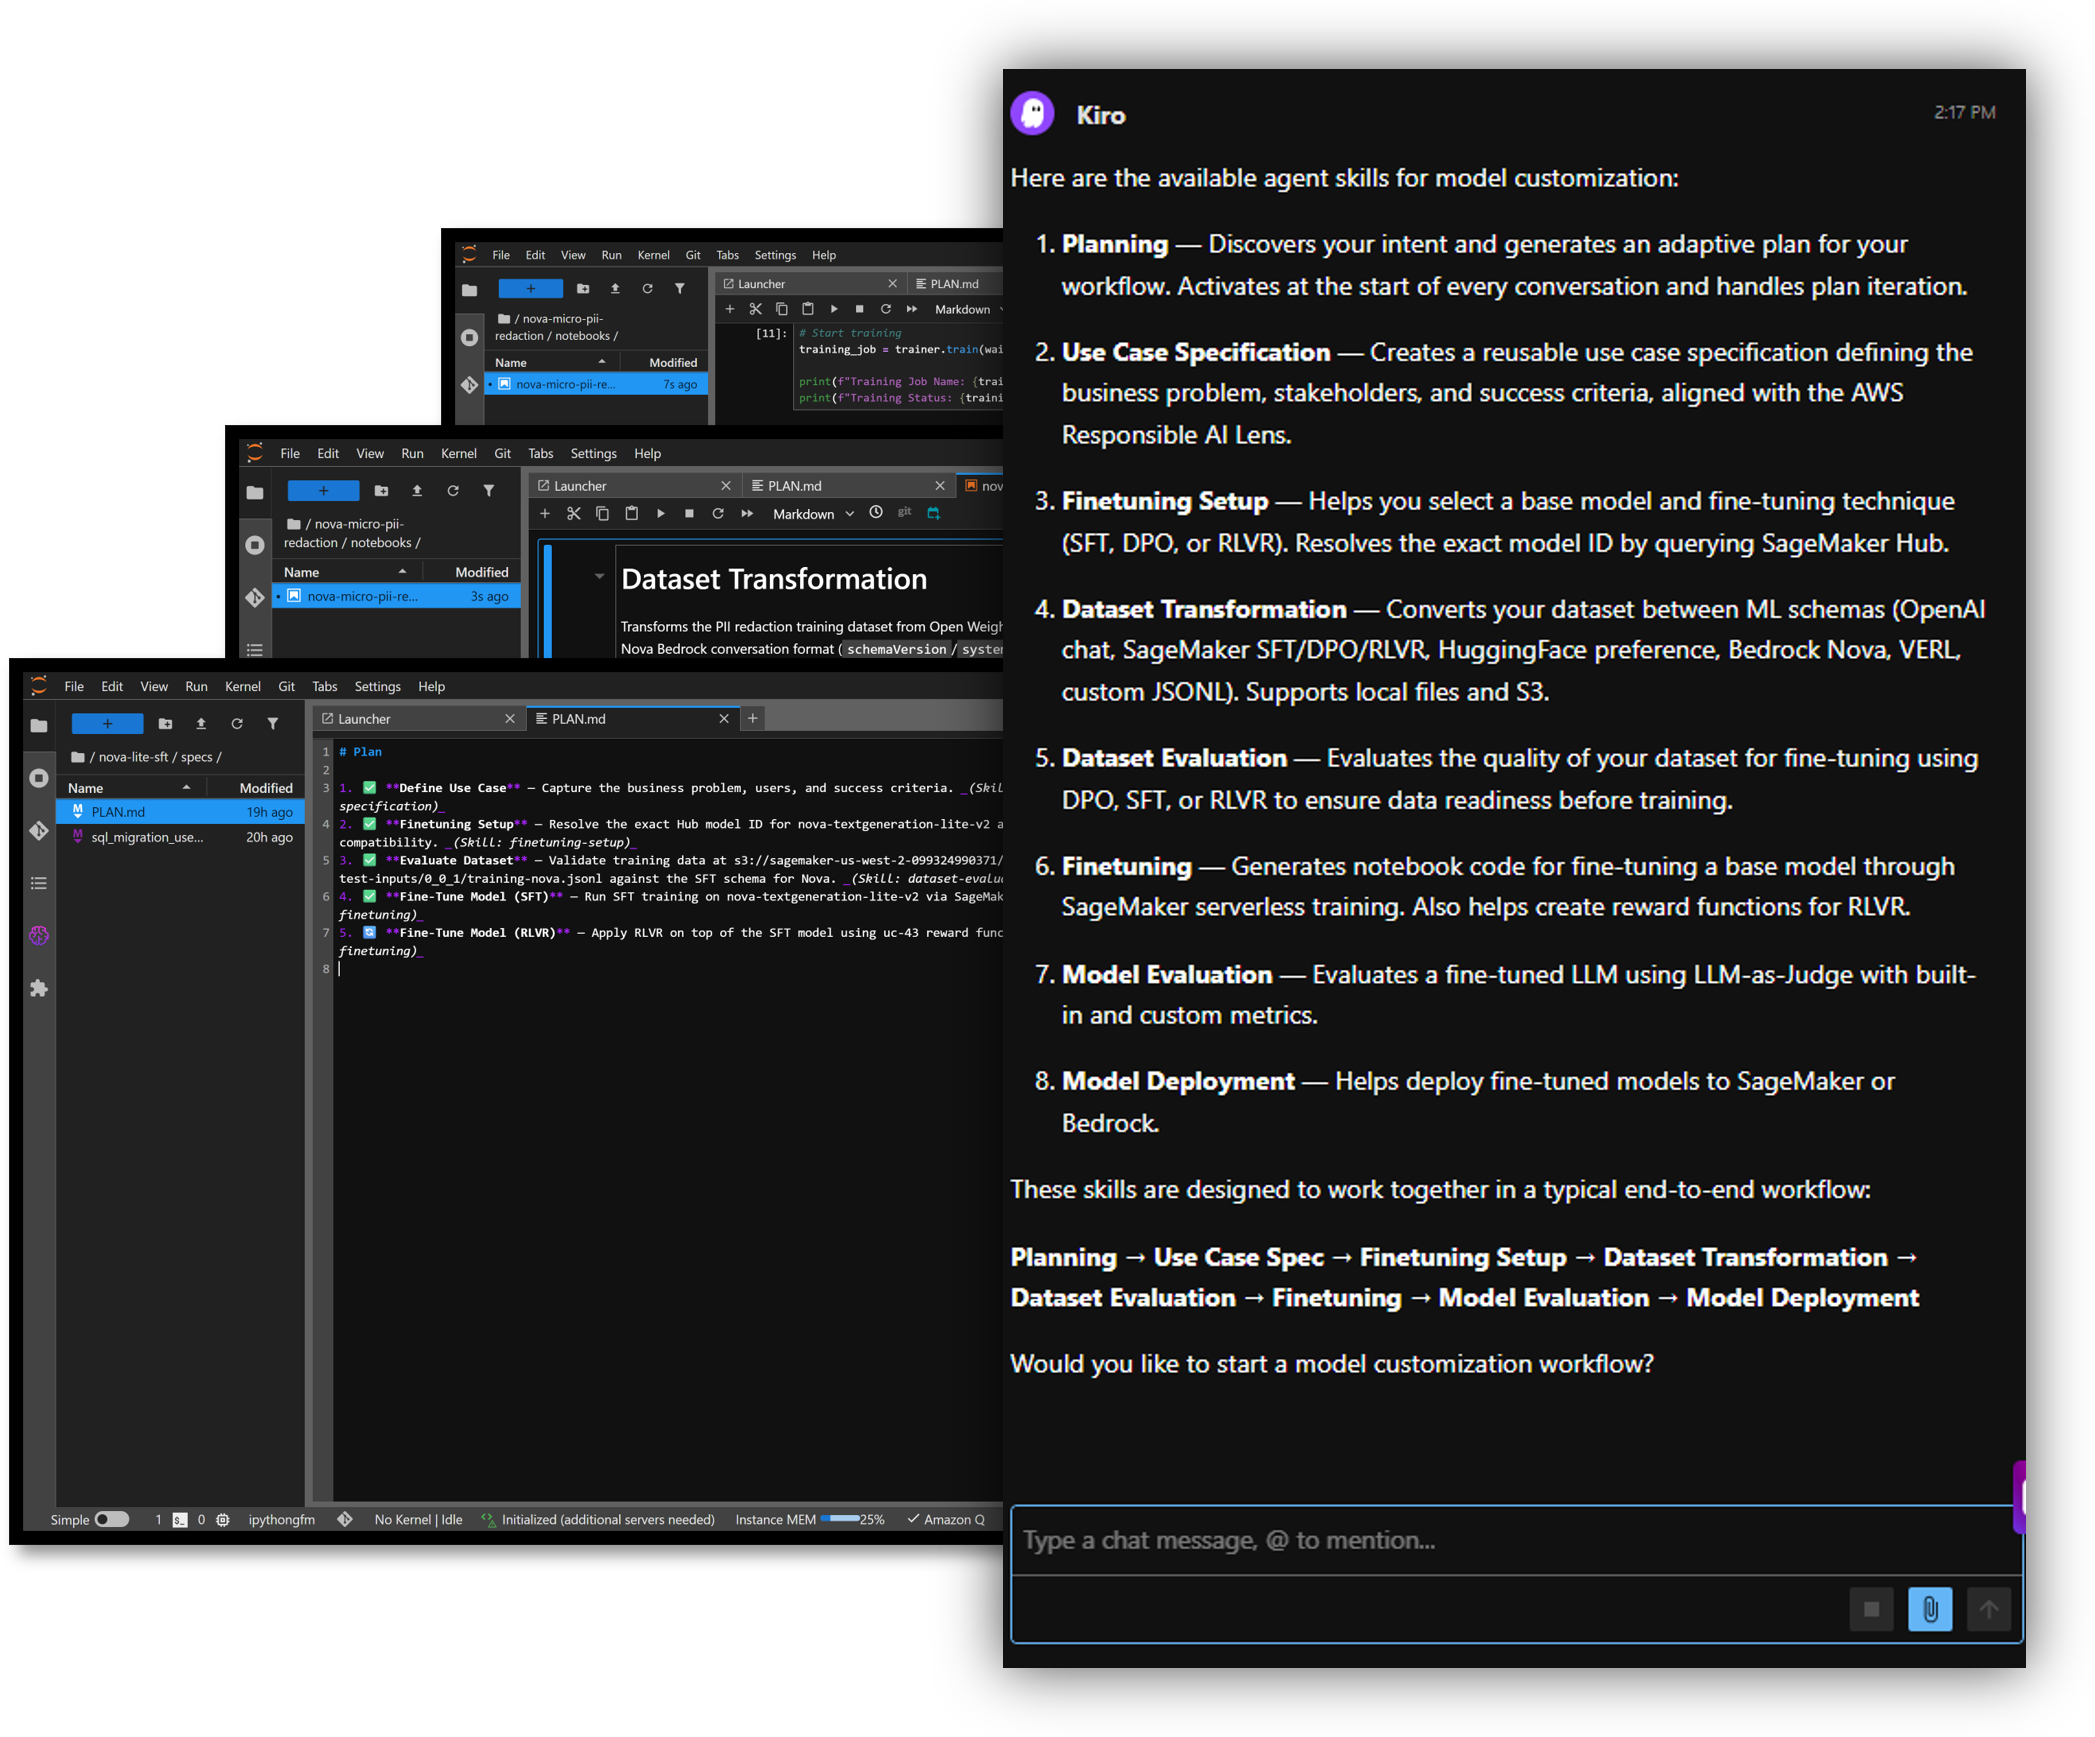
Task: Close the PLAN.md tab in front window
Action: [724, 718]
